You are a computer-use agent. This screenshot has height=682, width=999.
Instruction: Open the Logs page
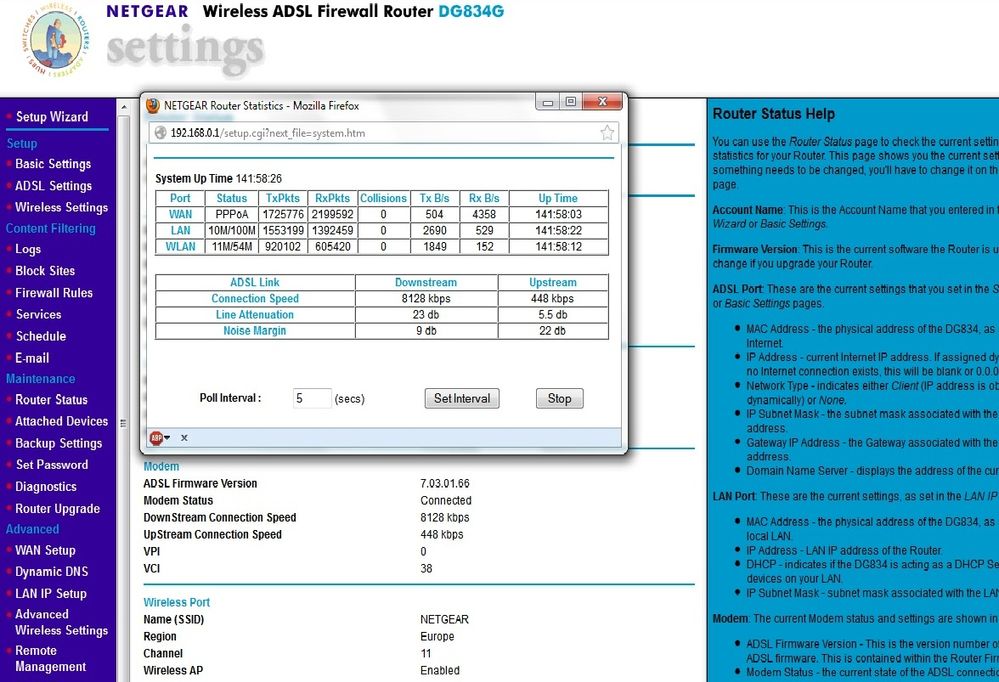tap(28, 249)
